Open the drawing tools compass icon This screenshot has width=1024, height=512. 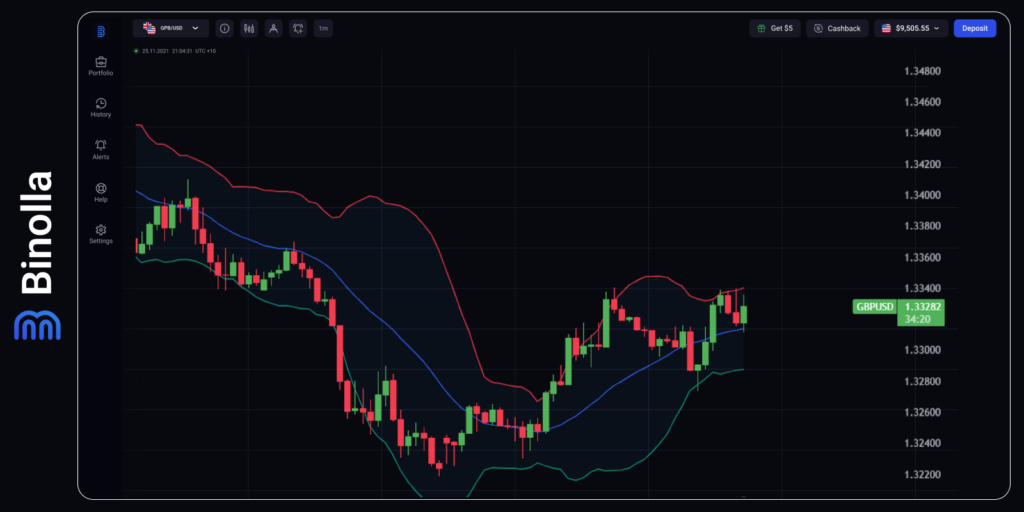[274, 28]
